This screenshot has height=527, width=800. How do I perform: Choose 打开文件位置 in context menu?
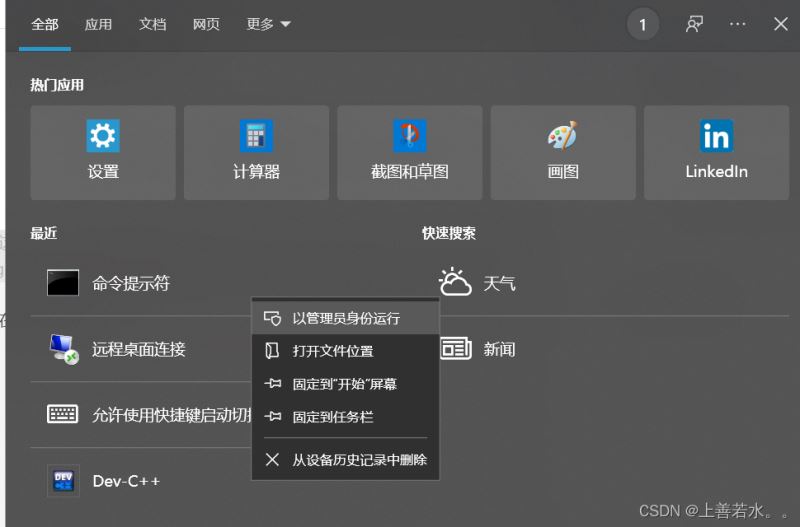click(x=332, y=351)
